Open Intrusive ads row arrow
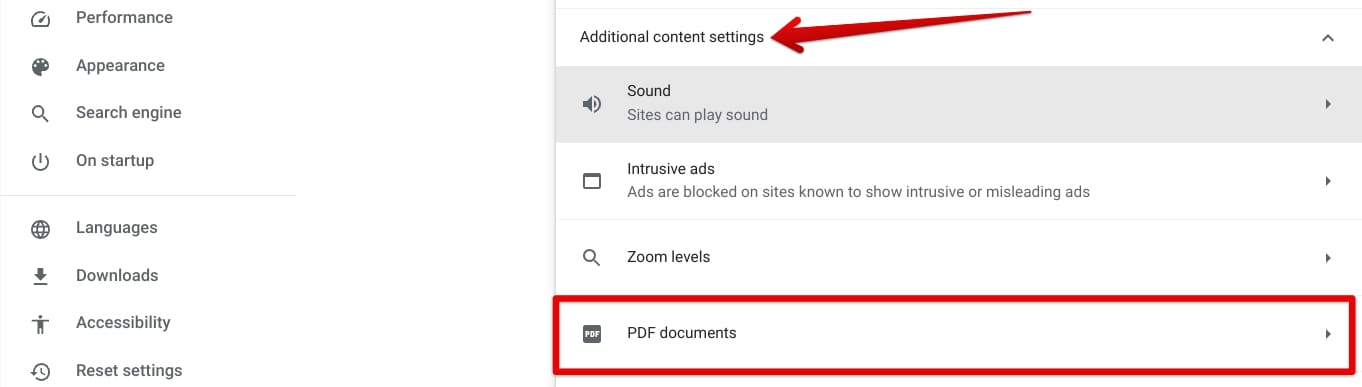The height and width of the screenshot is (387, 1362). [x=1328, y=181]
